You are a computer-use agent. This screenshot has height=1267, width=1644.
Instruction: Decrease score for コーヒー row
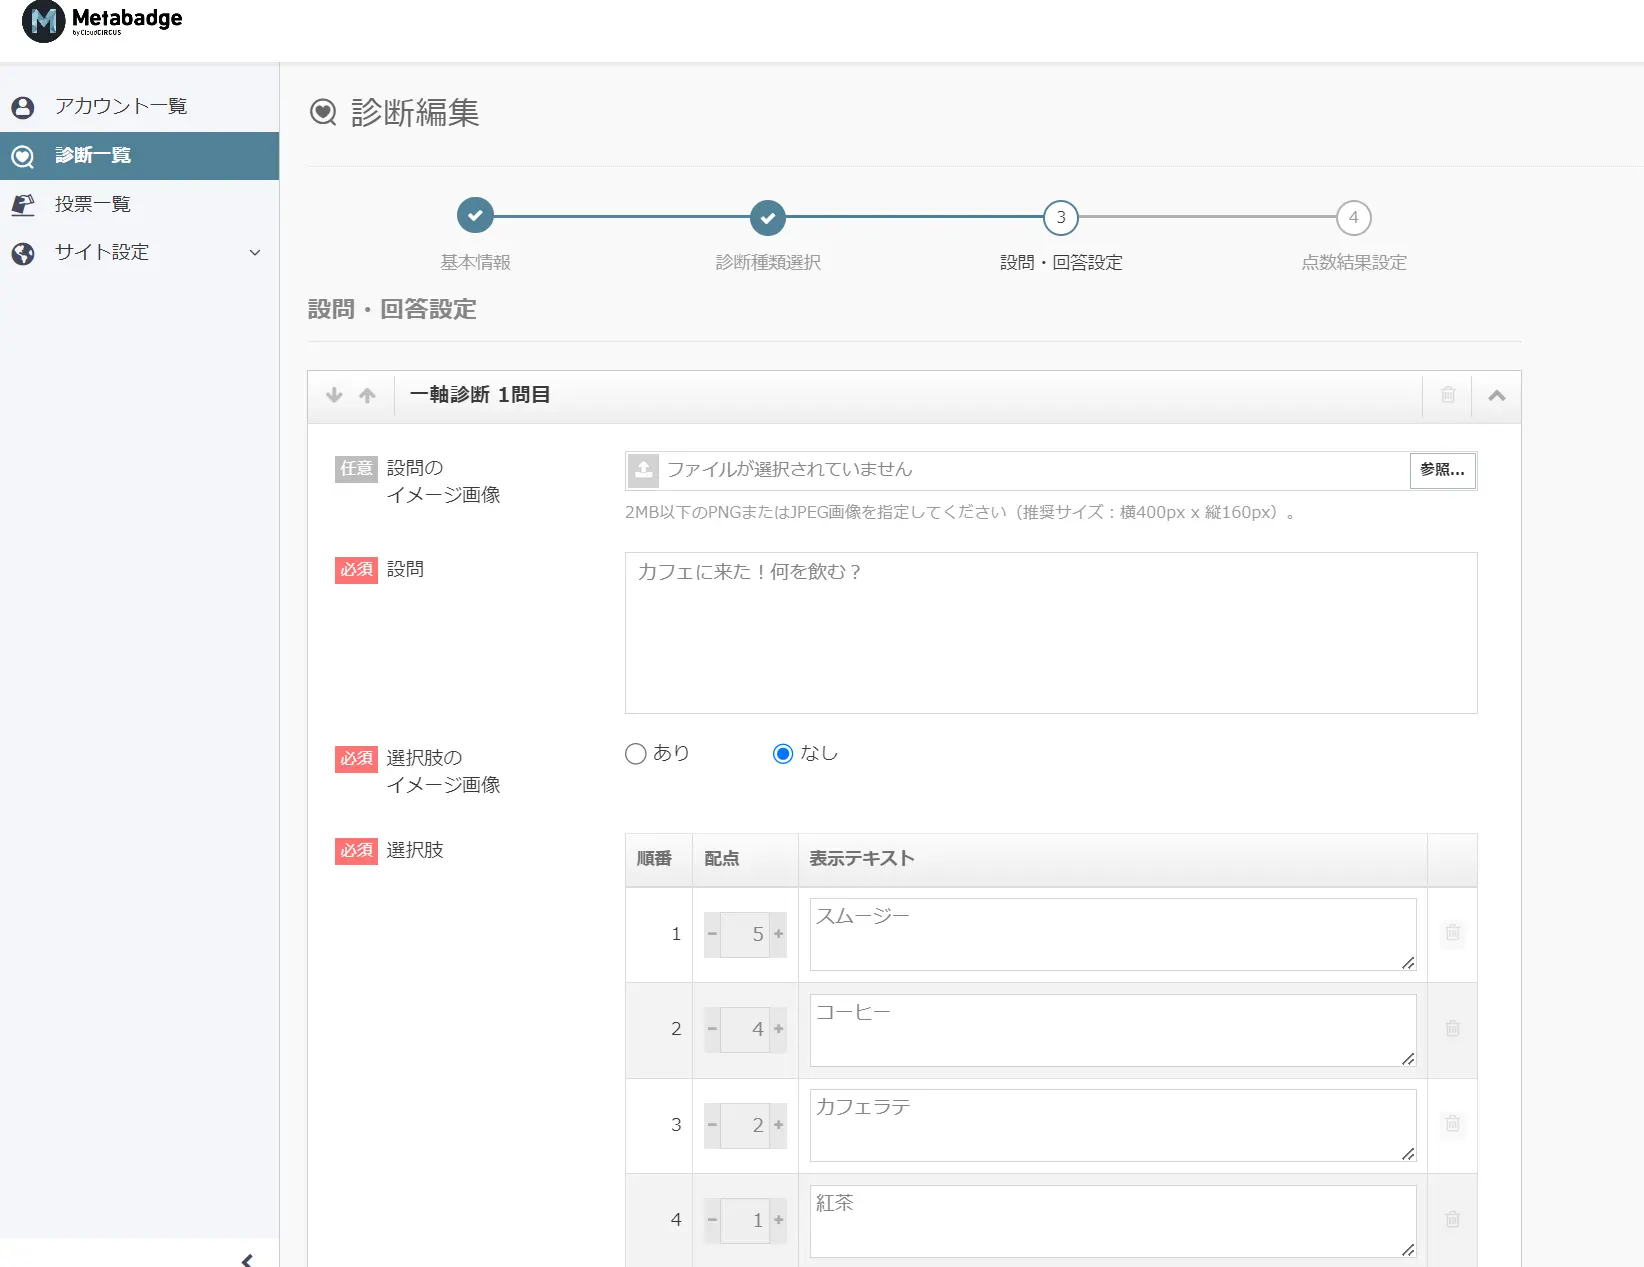(x=712, y=1029)
